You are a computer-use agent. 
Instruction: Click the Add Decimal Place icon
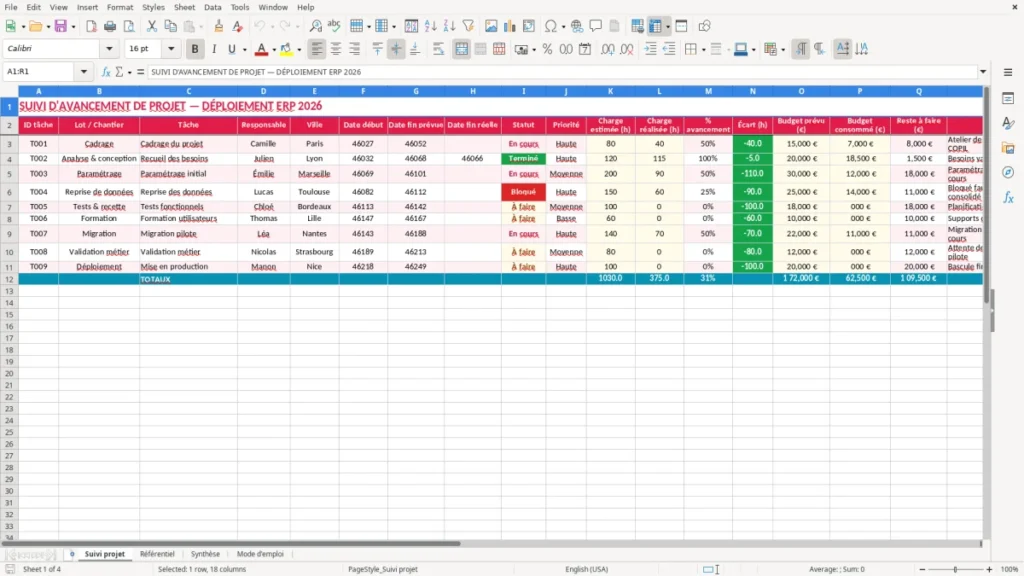click(x=607, y=49)
